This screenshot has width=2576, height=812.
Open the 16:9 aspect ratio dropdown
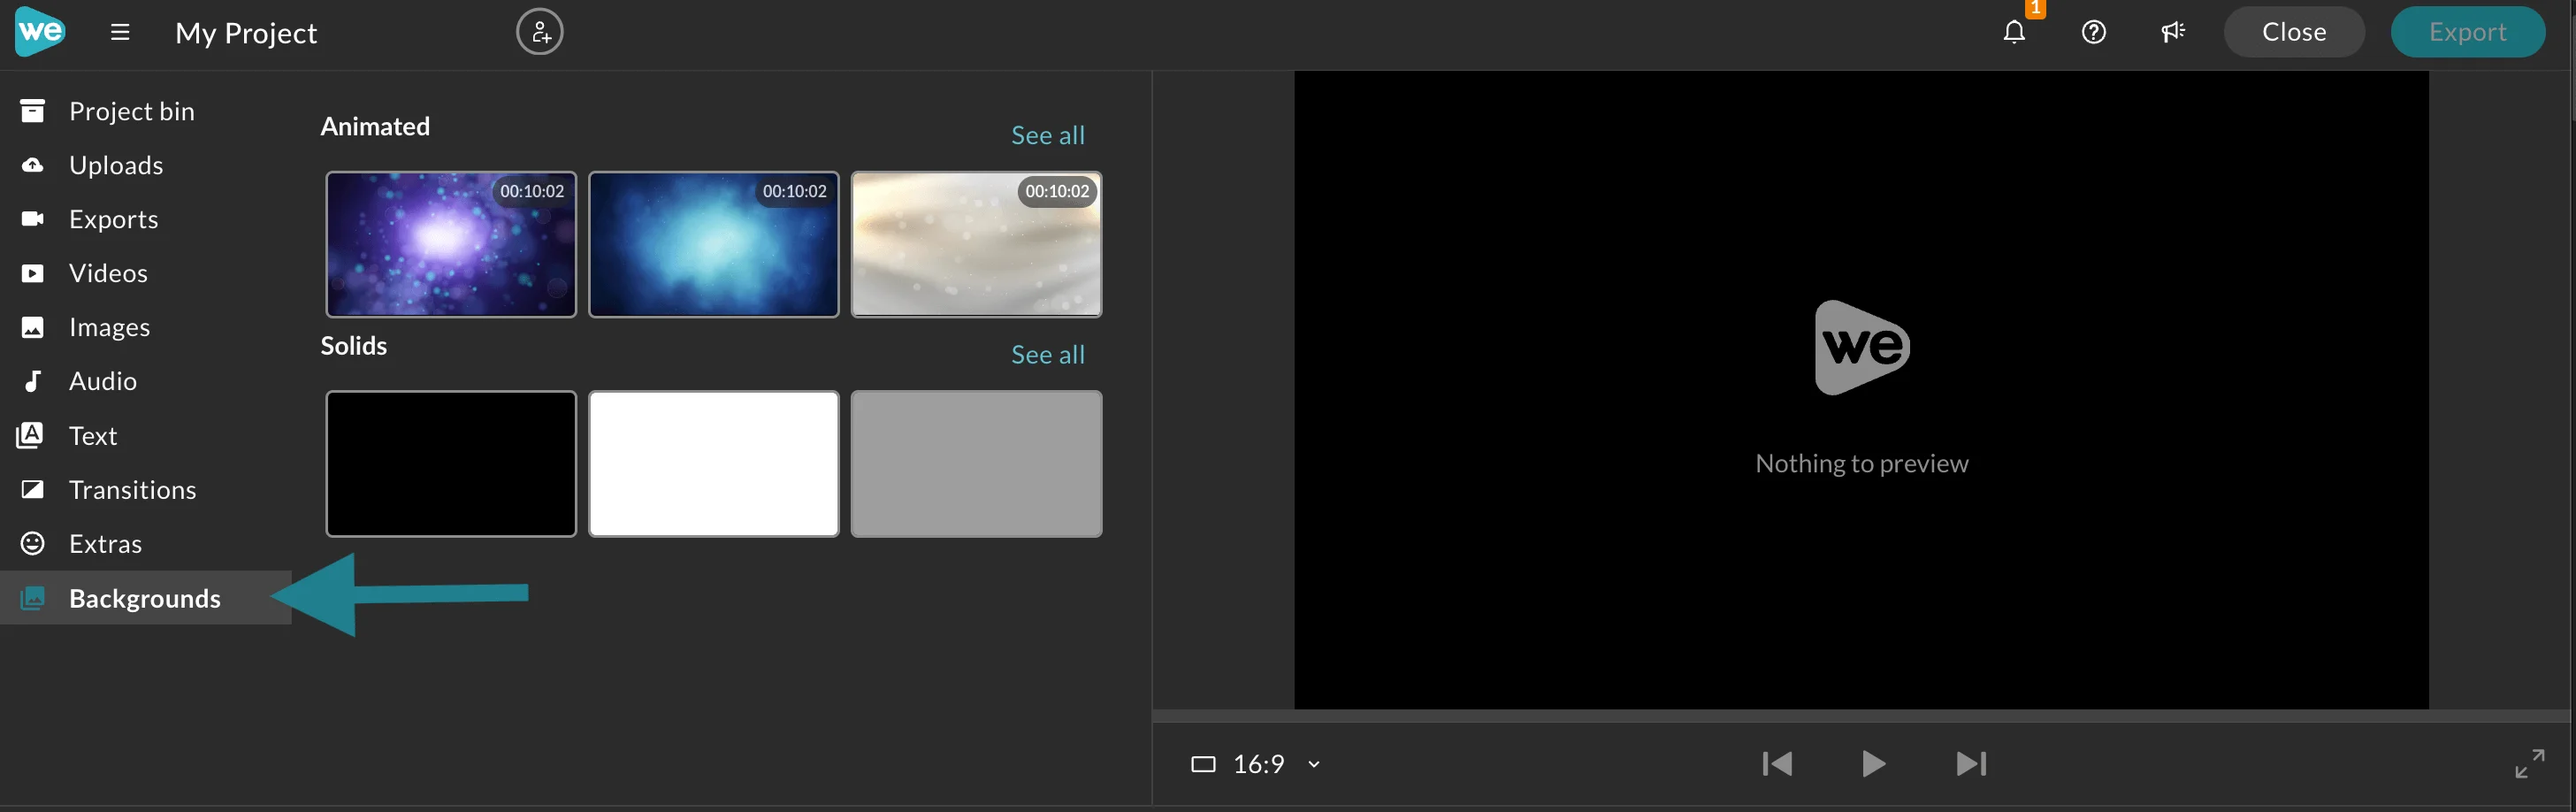tap(1257, 764)
